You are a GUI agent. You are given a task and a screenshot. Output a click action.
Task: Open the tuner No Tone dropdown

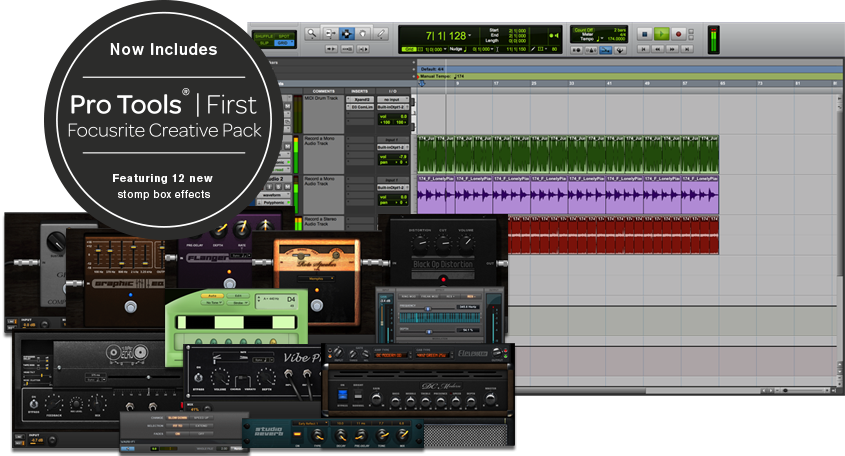pyautogui.click(x=213, y=303)
